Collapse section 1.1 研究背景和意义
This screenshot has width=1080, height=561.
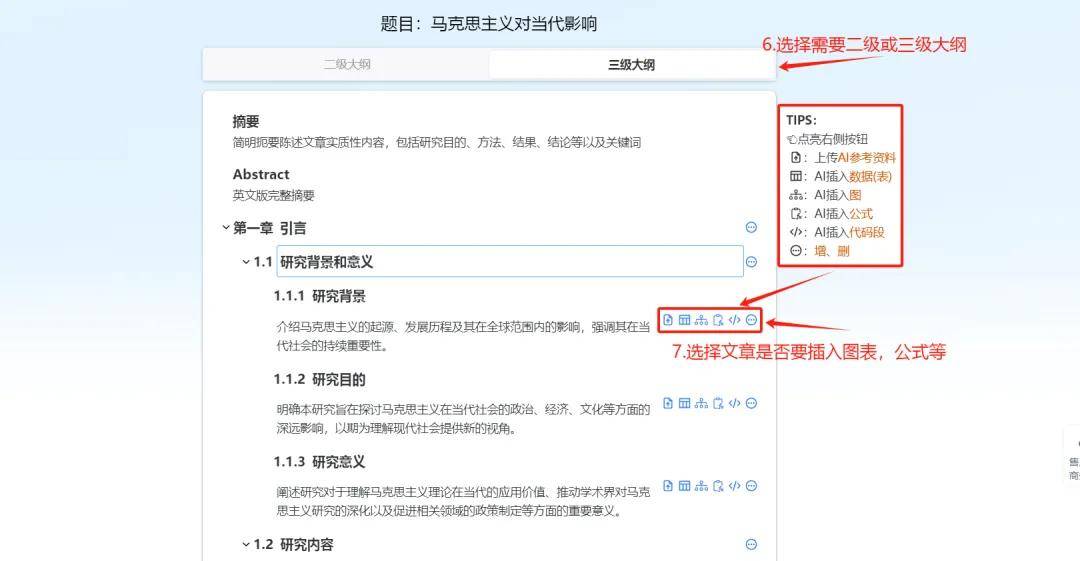coord(246,262)
